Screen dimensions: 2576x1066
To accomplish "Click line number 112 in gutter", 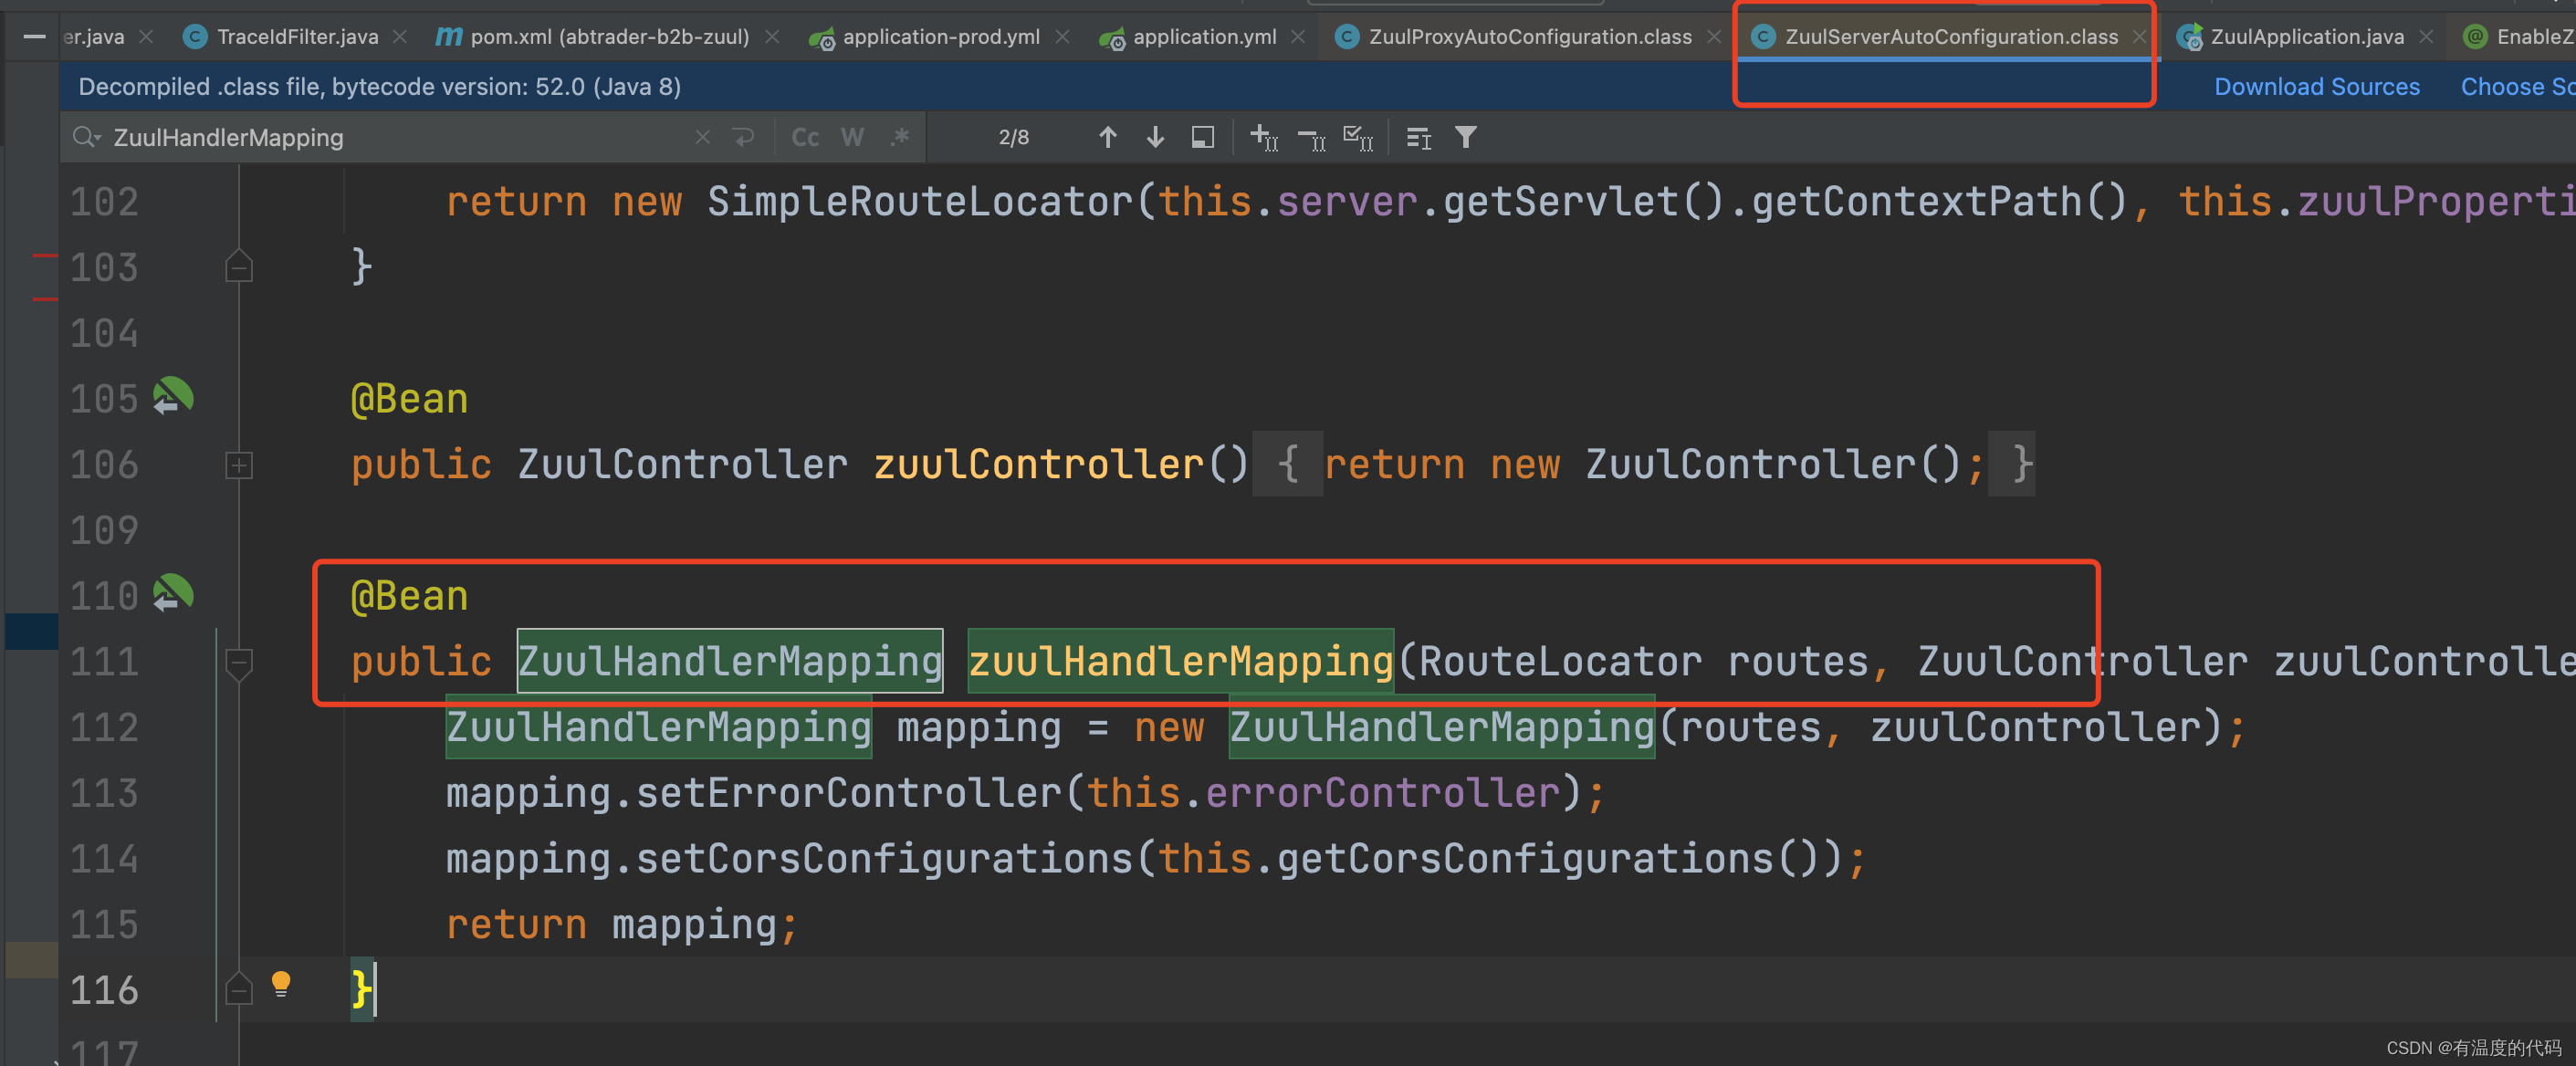I will pyautogui.click(x=104, y=727).
